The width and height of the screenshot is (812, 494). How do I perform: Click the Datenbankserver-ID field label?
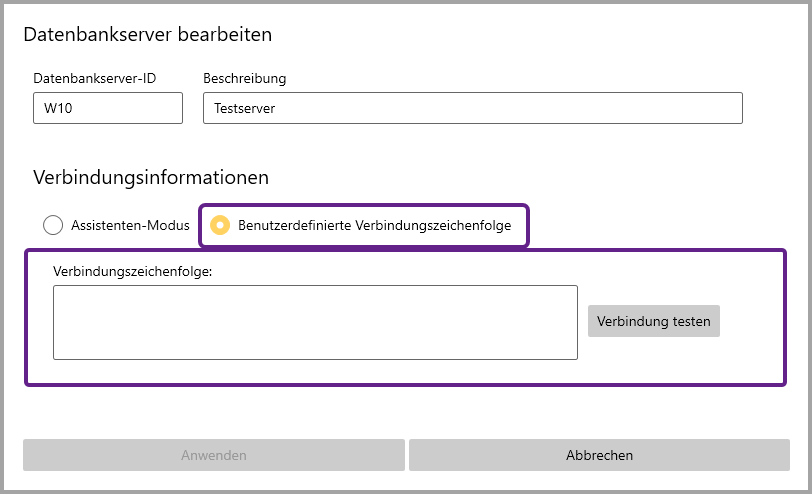[94, 78]
